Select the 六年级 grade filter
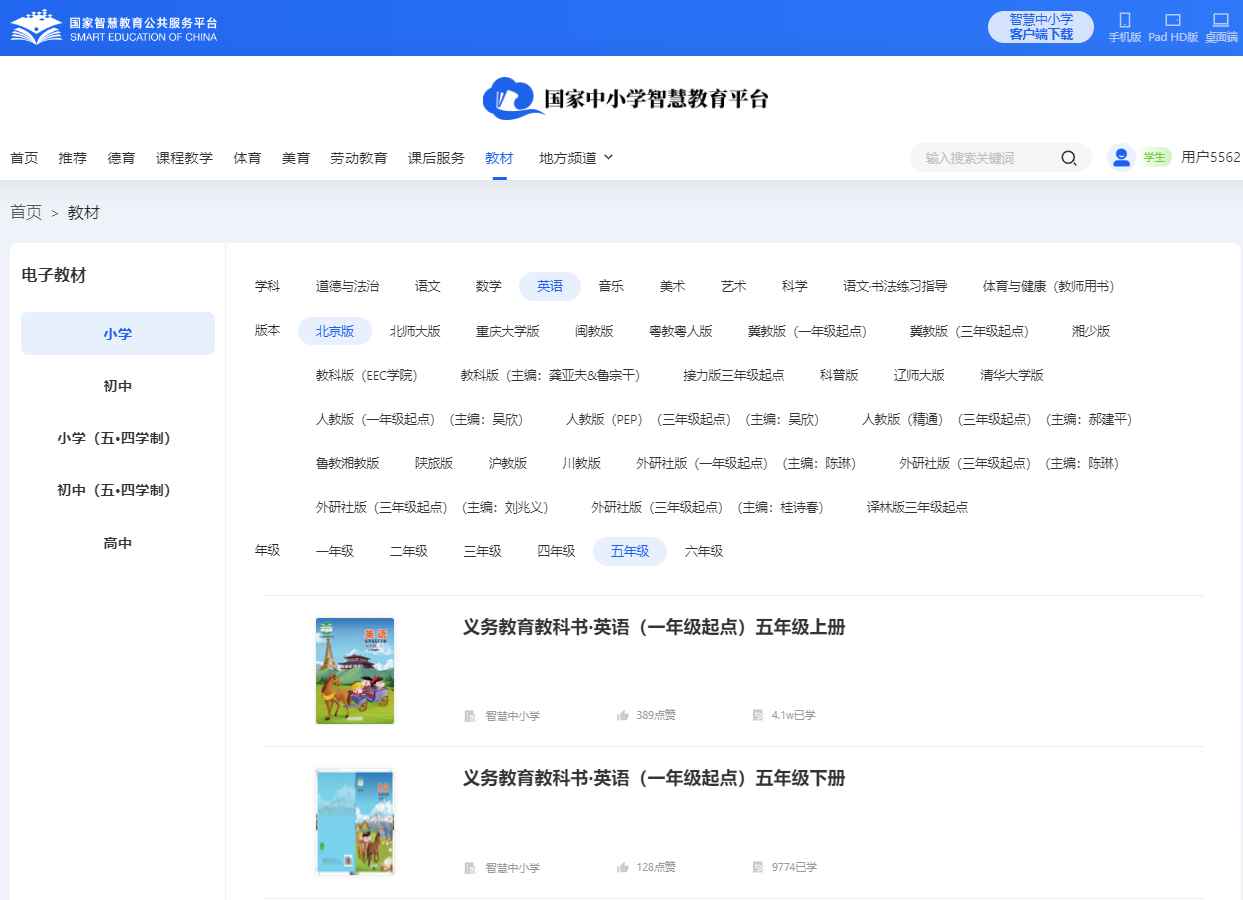This screenshot has width=1243, height=900. tap(704, 551)
